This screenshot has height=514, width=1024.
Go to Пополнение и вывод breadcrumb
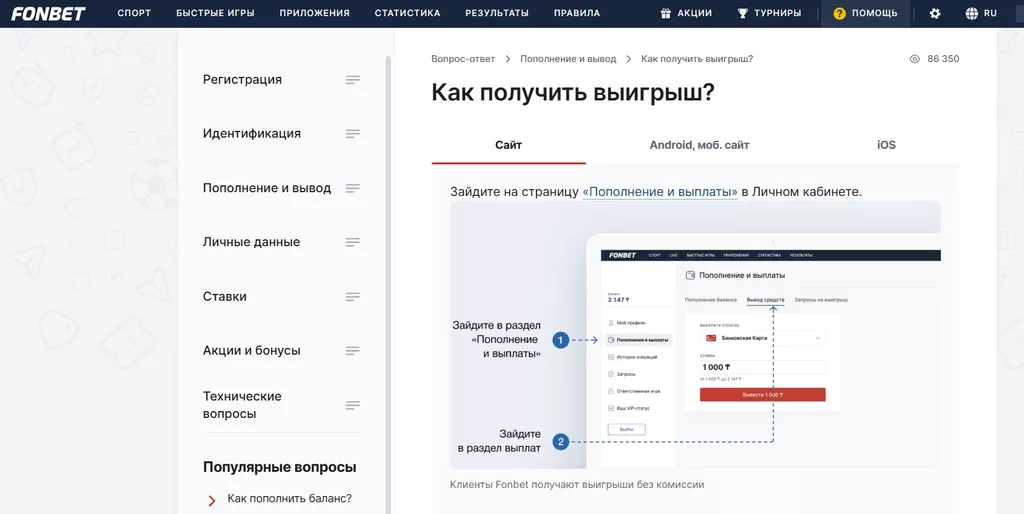(x=568, y=59)
